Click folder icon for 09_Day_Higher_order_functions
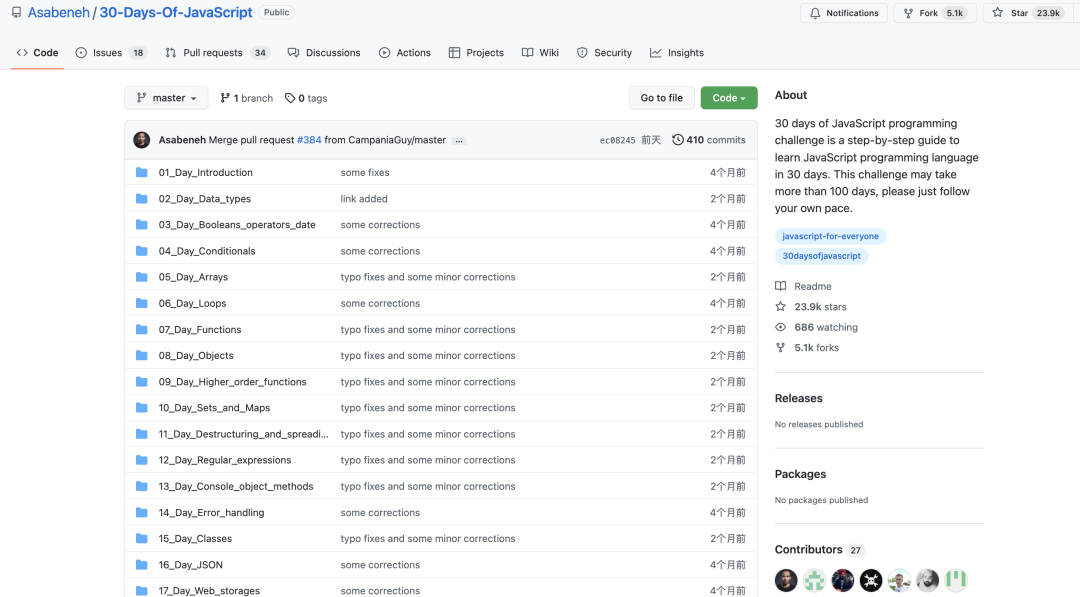Image resolution: width=1080 pixels, height=597 pixels. 142,381
